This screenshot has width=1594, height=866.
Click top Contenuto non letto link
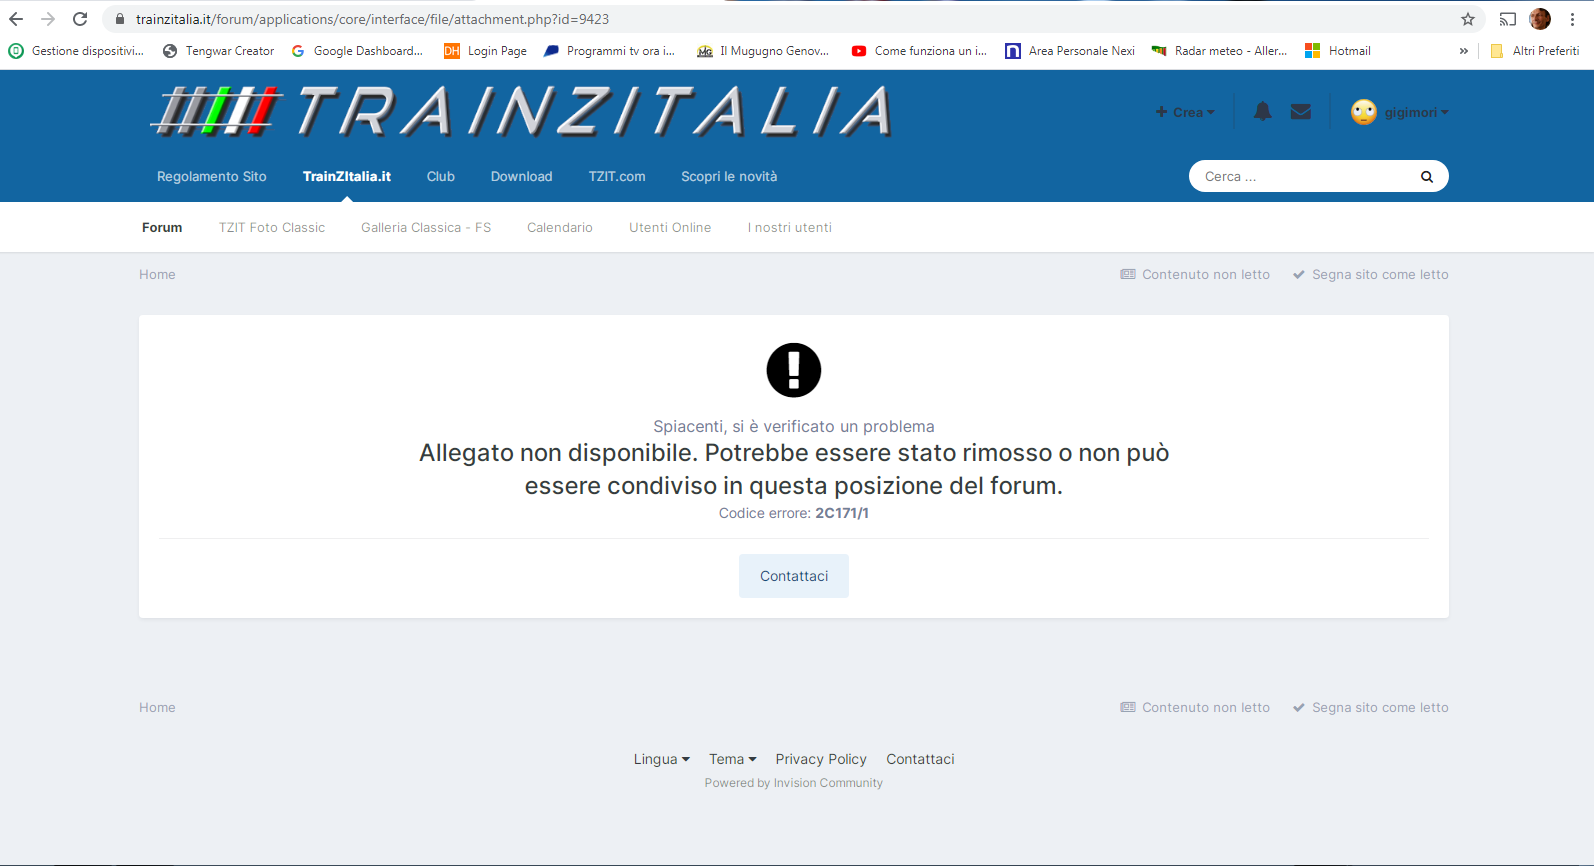[1195, 274]
